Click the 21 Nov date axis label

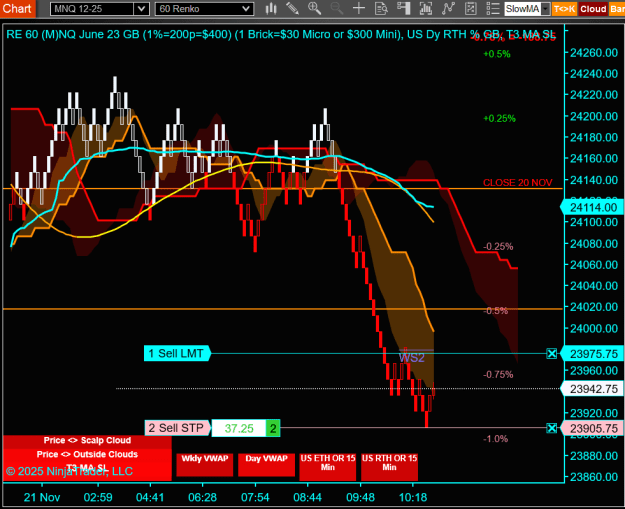(42, 497)
